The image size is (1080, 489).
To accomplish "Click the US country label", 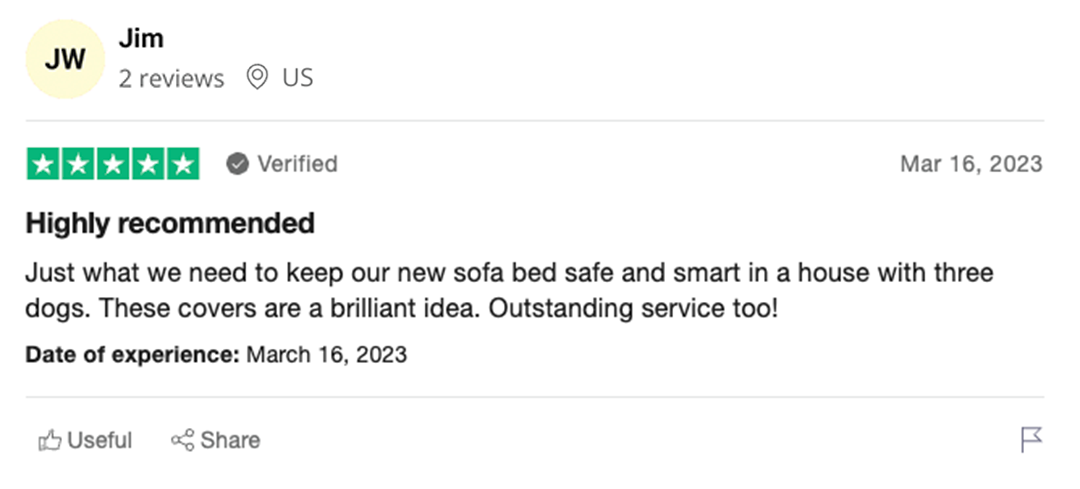I will coord(297,77).
